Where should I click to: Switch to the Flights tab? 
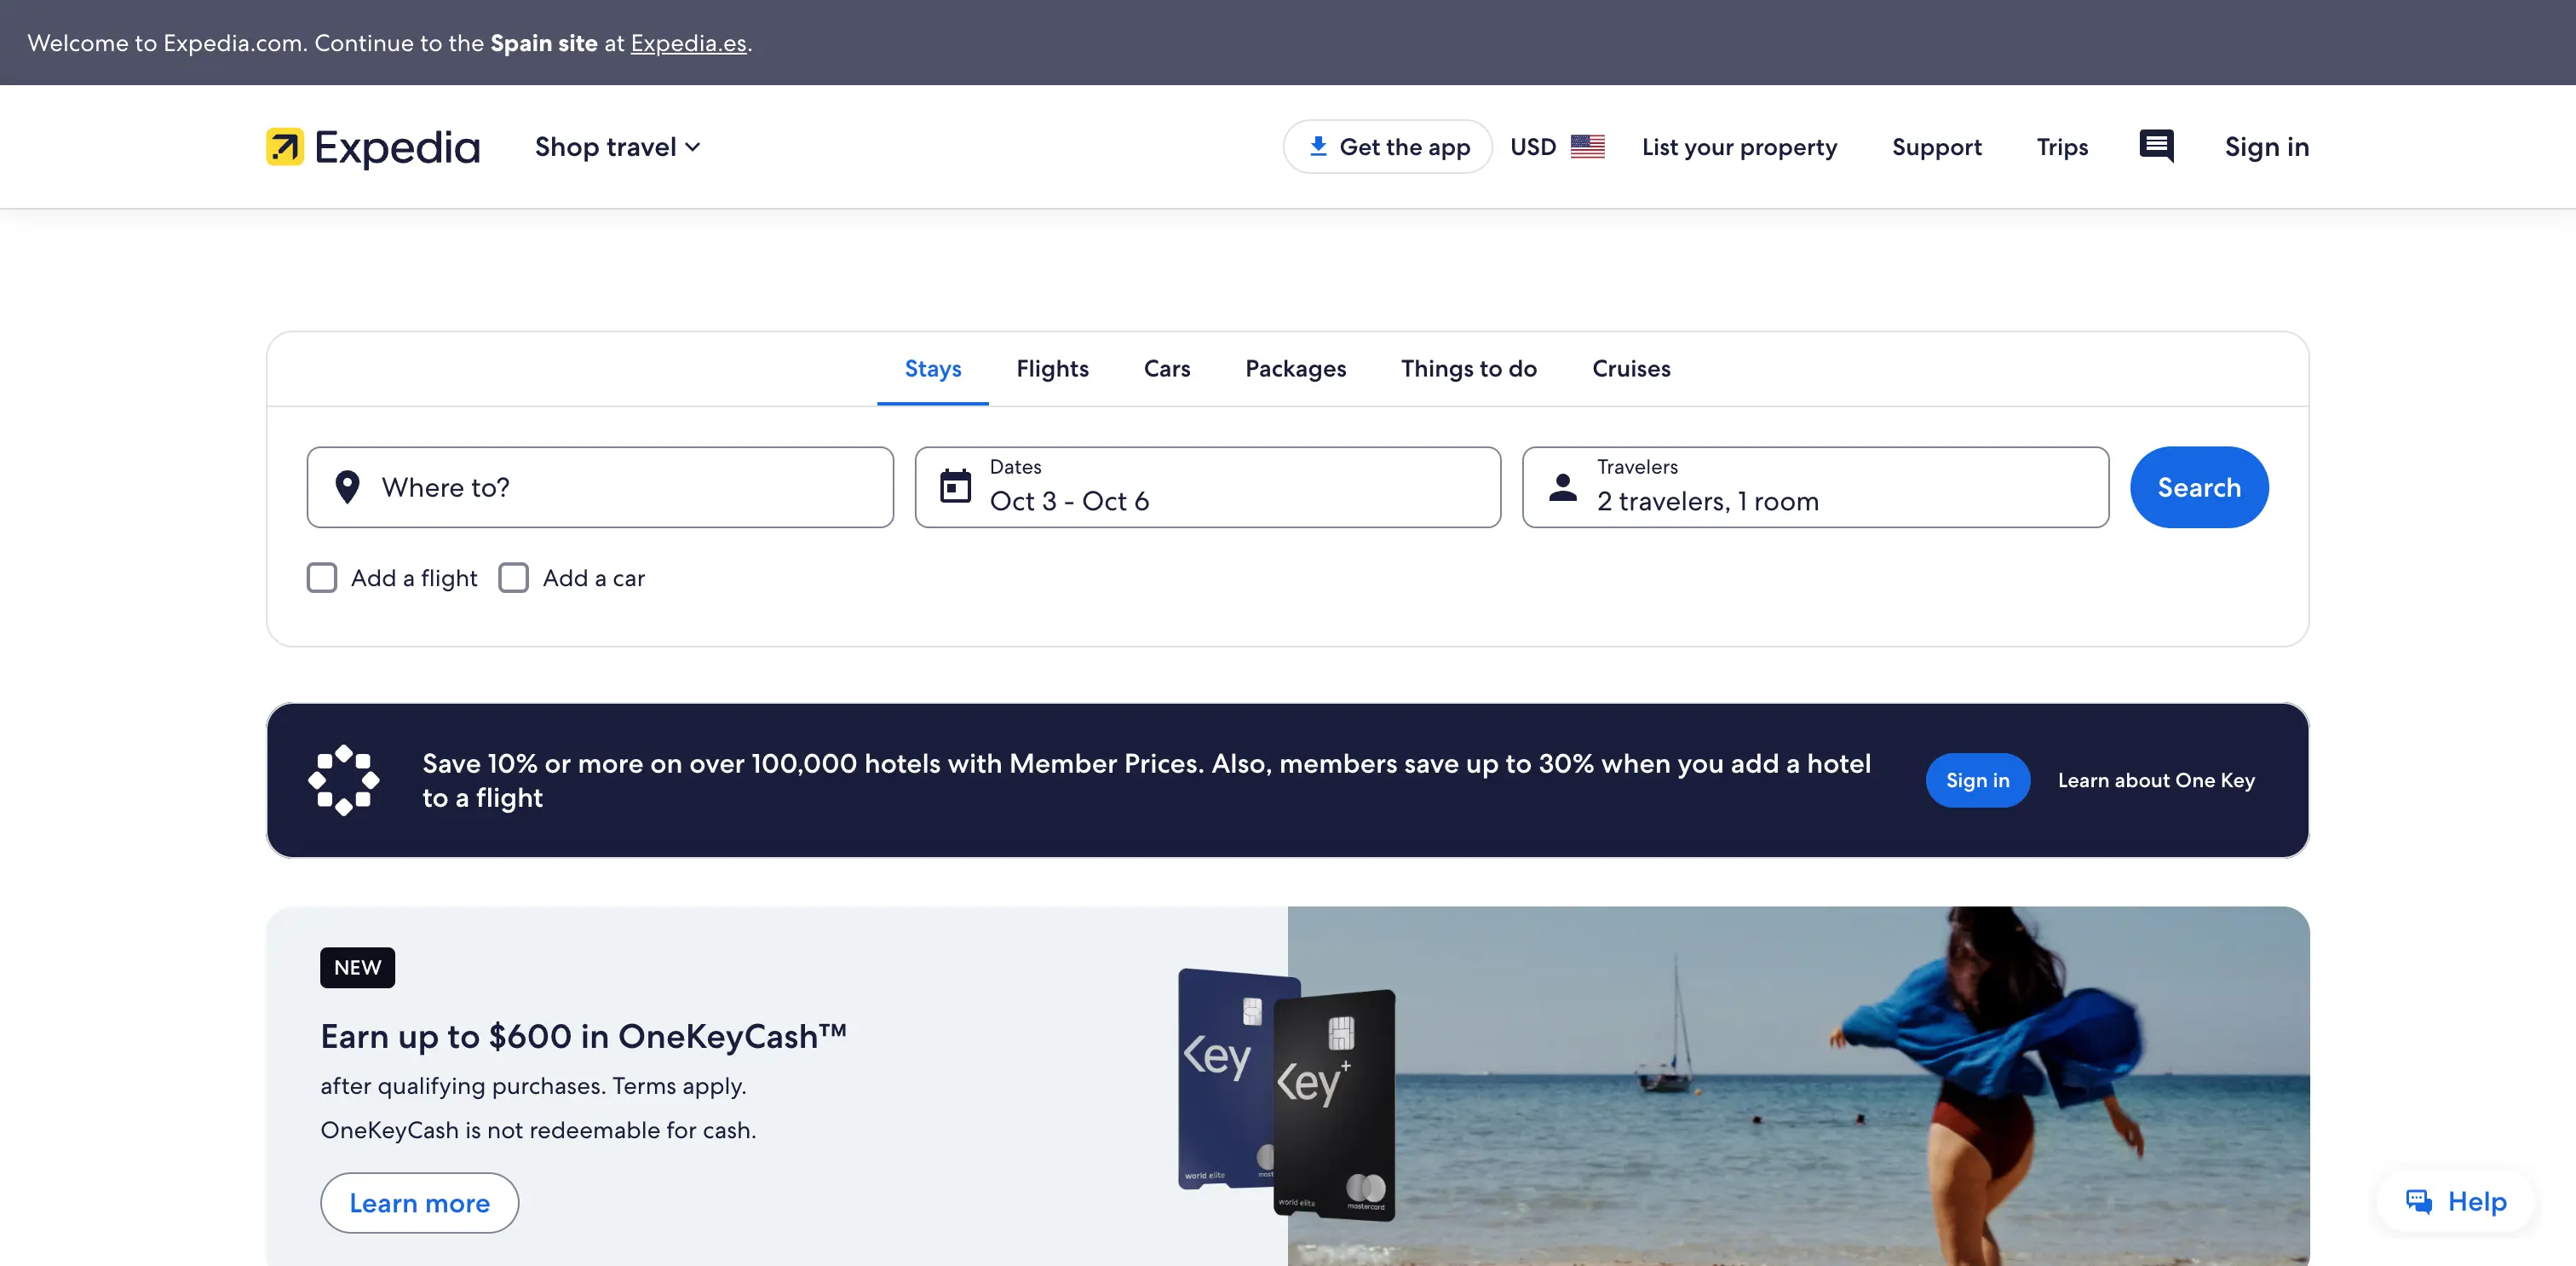[1052, 369]
